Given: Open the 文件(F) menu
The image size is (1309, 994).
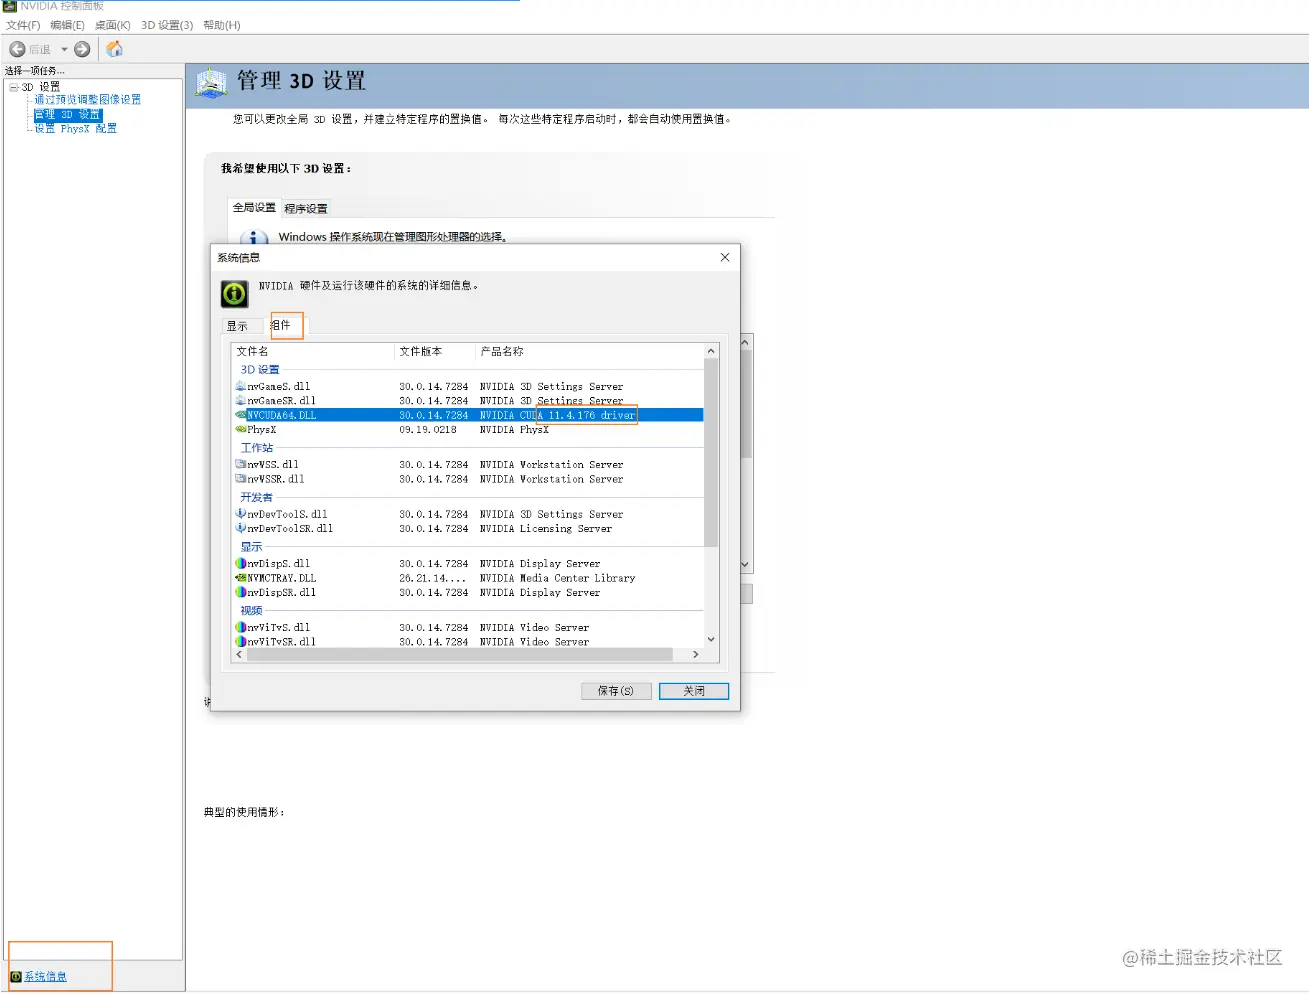Looking at the screenshot, I should (23, 25).
